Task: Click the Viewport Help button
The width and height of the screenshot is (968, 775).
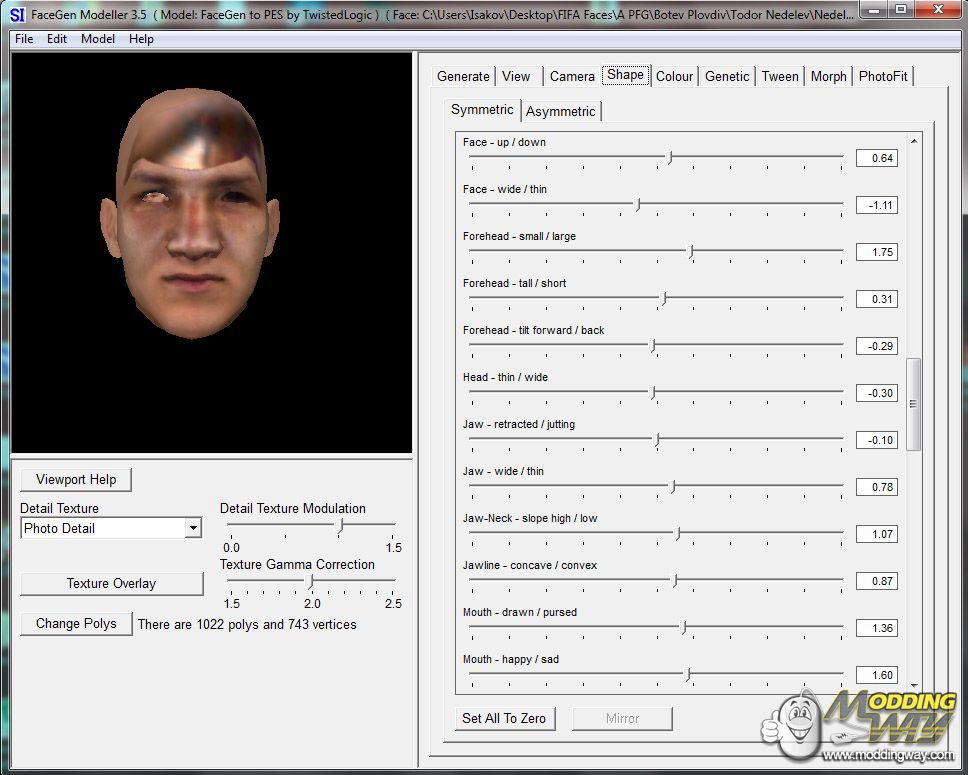Action: [76, 480]
